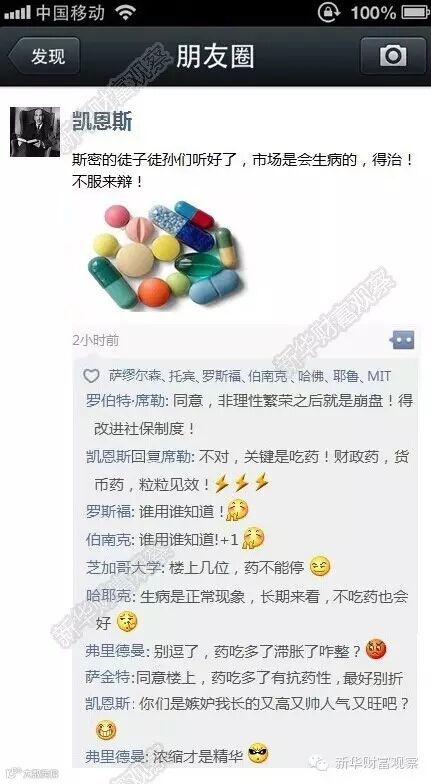Open 萨金特 commenter profile

(108, 678)
